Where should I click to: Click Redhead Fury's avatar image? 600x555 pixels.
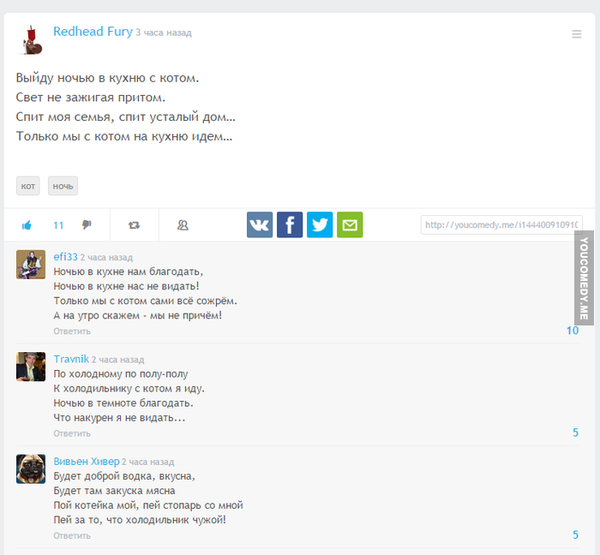point(32,40)
